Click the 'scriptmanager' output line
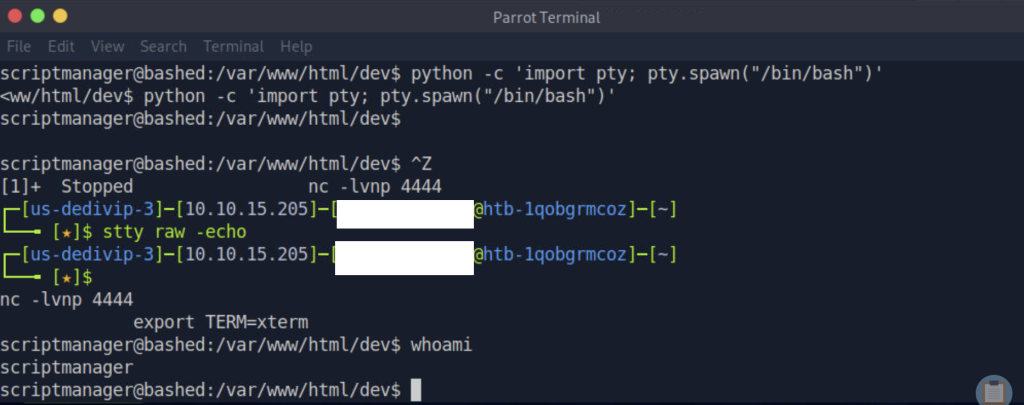1024x405 pixels. (67, 368)
